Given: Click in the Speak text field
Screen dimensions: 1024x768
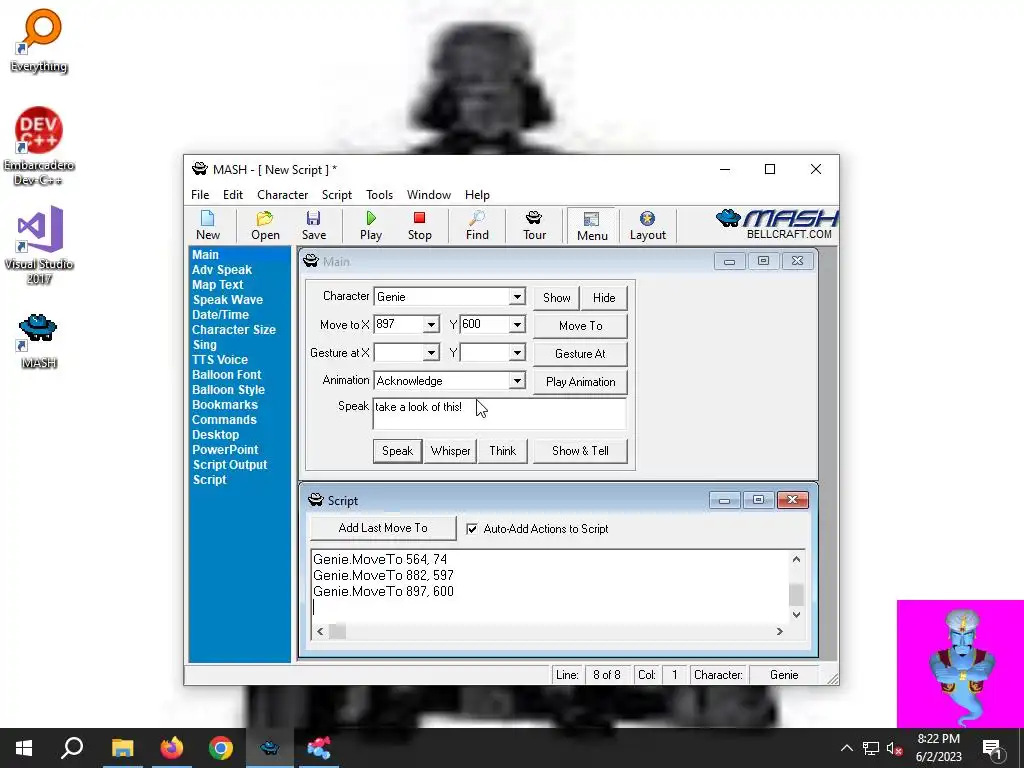Looking at the screenshot, I should (x=500, y=413).
